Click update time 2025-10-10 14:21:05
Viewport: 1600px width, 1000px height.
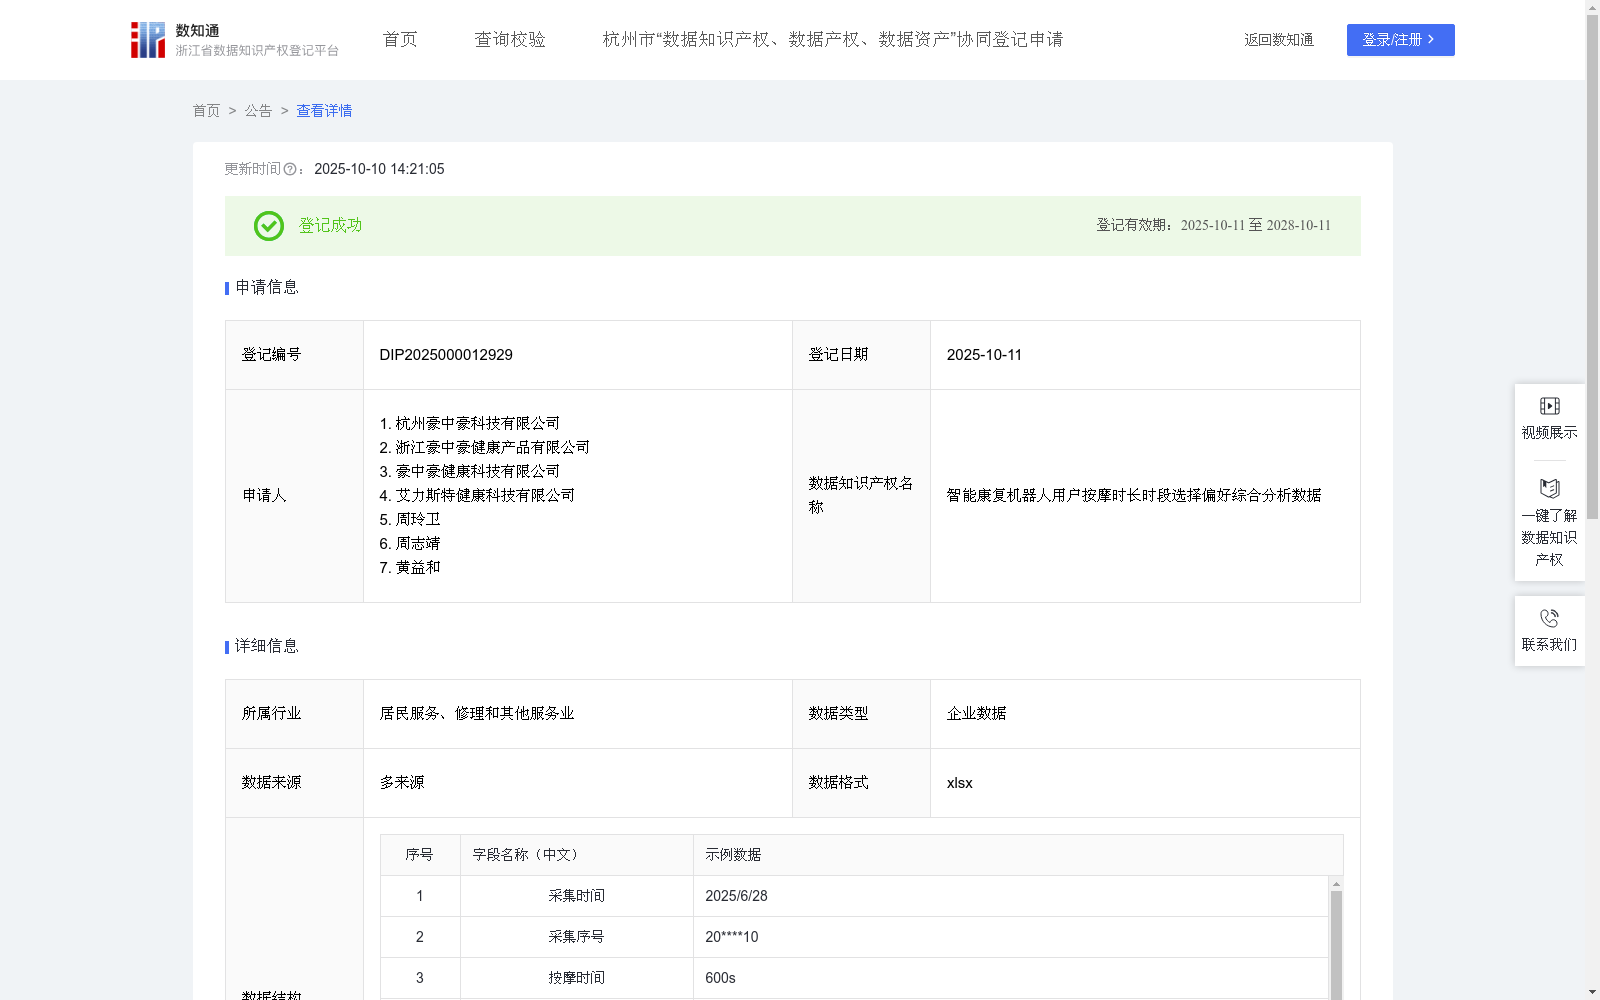[x=379, y=169]
